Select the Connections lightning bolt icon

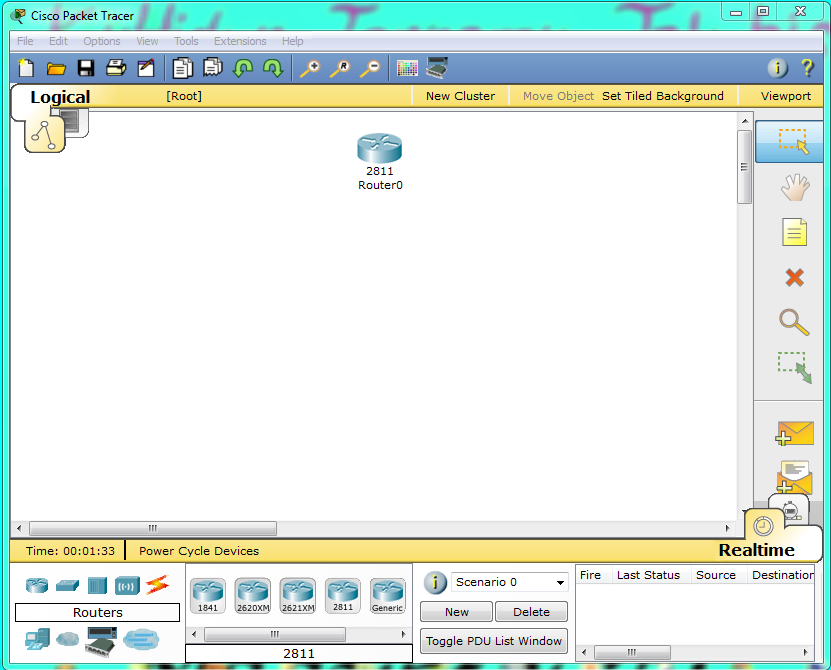[157, 585]
